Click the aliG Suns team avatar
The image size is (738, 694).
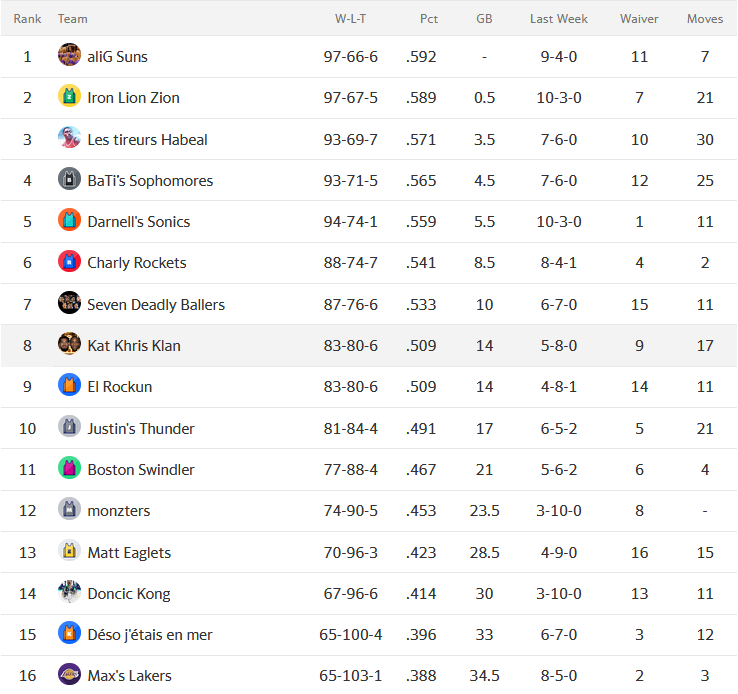point(69,55)
